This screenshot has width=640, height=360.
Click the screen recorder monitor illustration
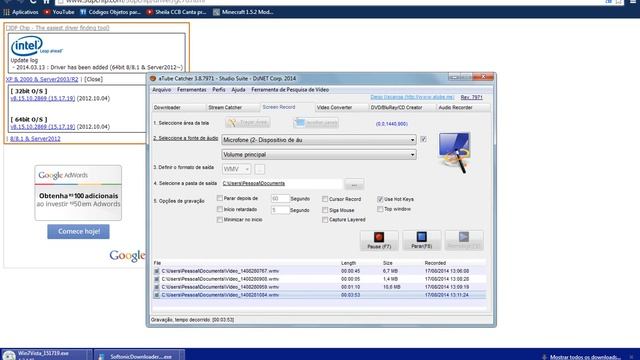pyautogui.click(x=454, y=152)
